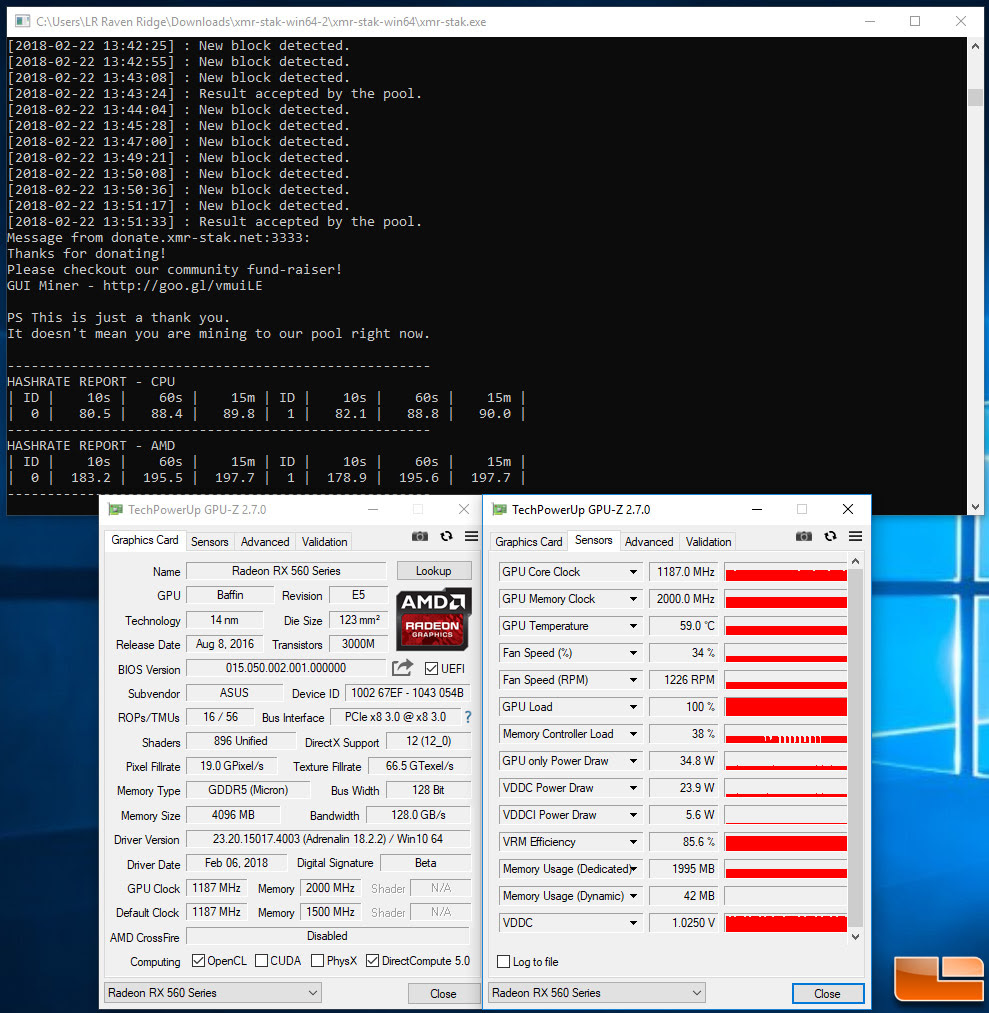Image resolution: width=989 pixels, height=1013 pixels.
Task: Switch to Sensors tab in left GPU-Z window
Action: 209,542
